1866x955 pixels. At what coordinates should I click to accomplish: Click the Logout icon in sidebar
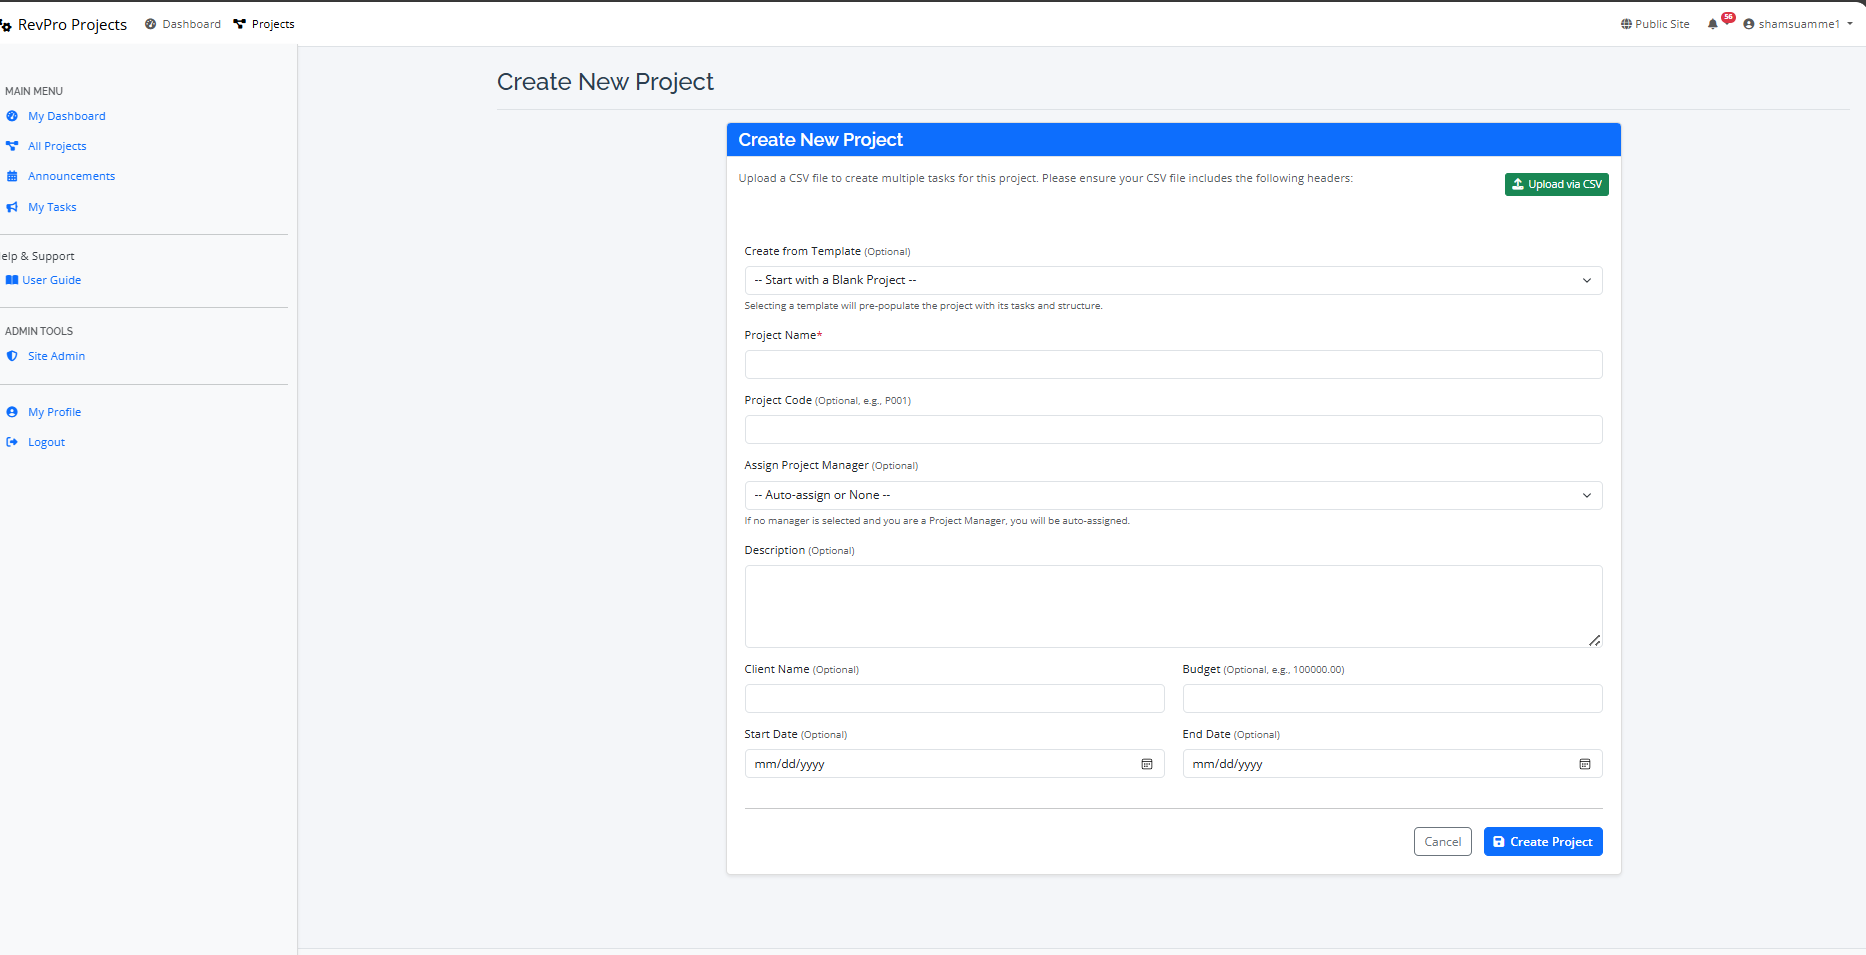[12, 442]
